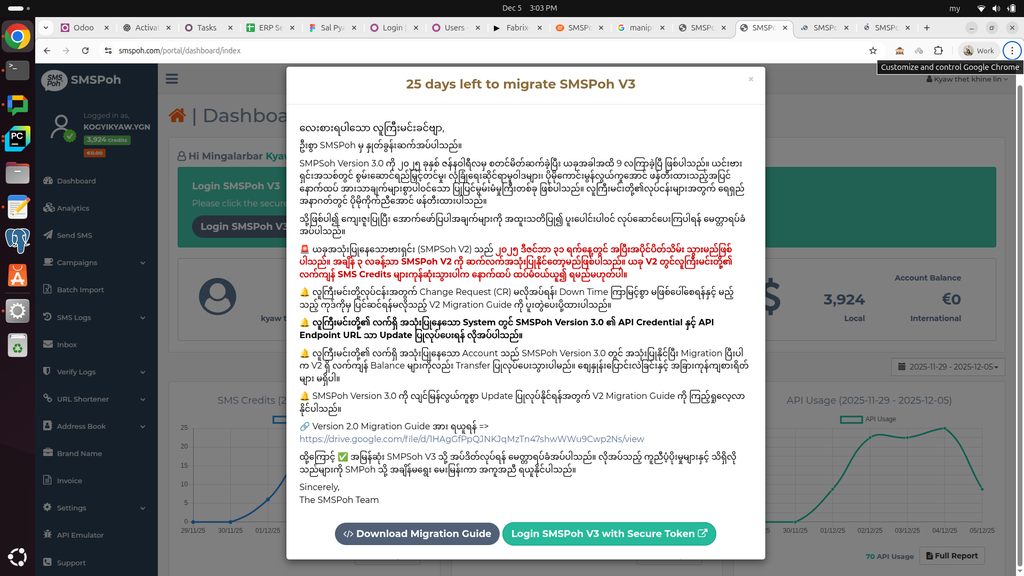Screen dimensions: 1024x576
Task: Open Send SMS in the sidebar
Action: pos(74,235)
